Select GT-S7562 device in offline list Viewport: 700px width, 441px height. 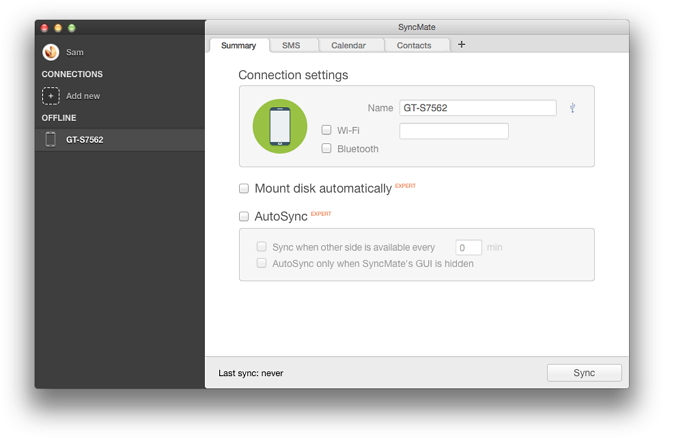click(x=120, y=140)
